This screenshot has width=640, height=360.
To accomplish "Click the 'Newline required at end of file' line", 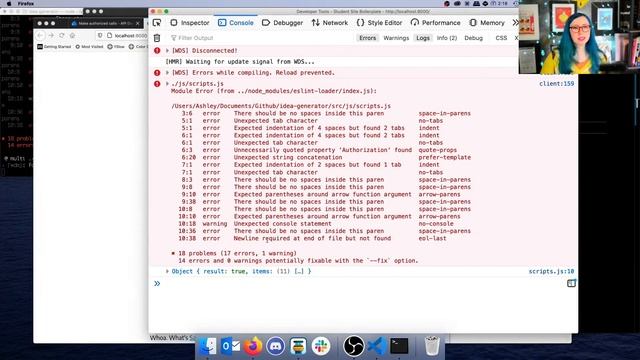I will 312,238.
